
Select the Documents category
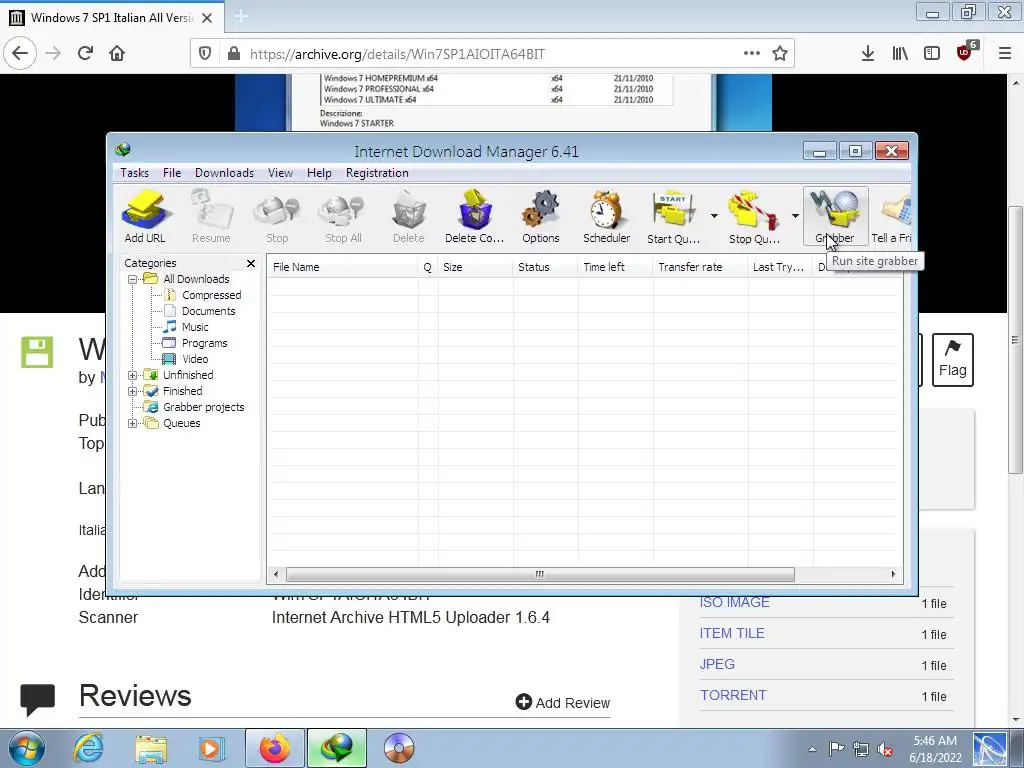tap(208, 311)
